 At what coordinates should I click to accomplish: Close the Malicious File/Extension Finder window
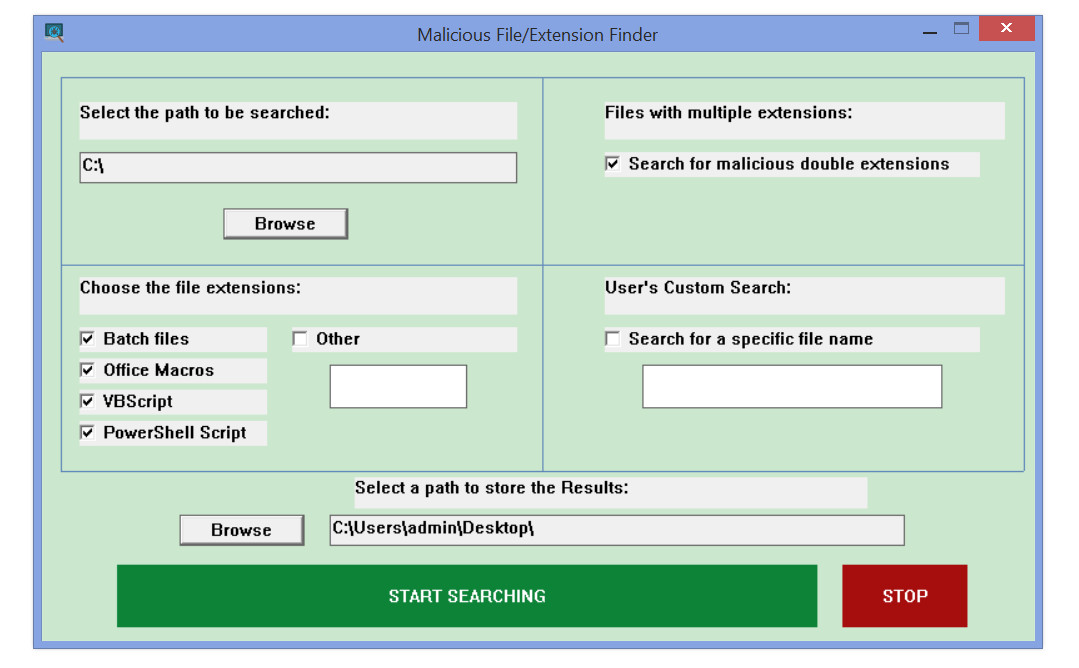click(1006, 28)
